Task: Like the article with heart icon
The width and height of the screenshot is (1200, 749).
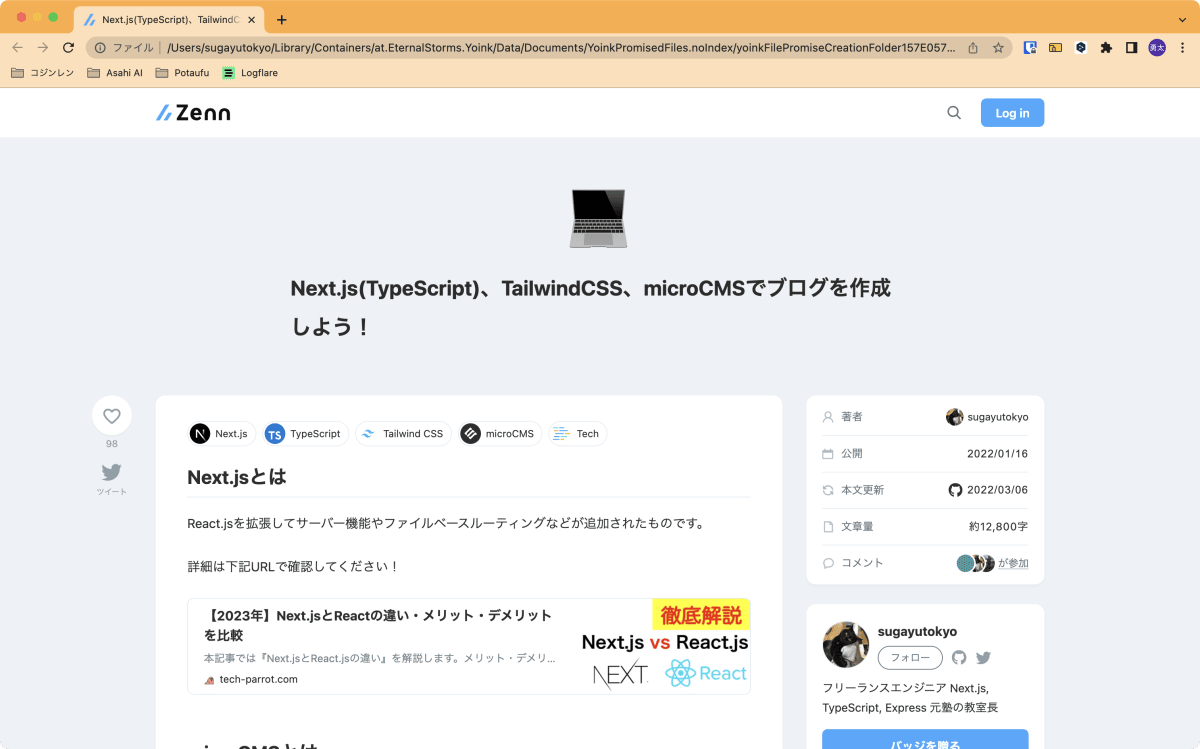Action: coord(112,416)
